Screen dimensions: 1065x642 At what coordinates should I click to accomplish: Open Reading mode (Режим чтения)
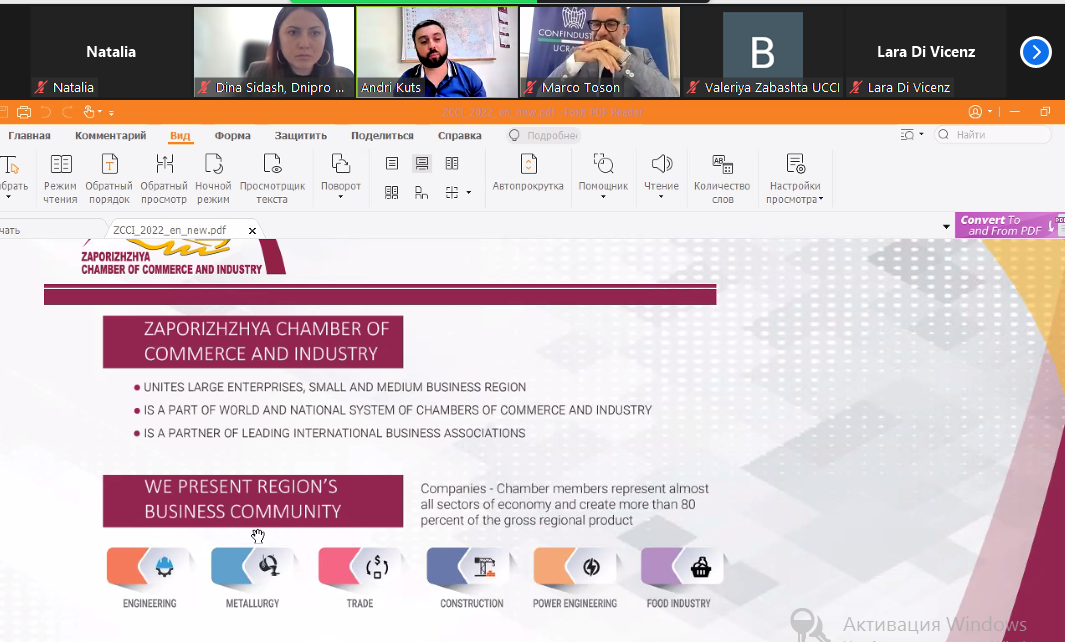60,179
